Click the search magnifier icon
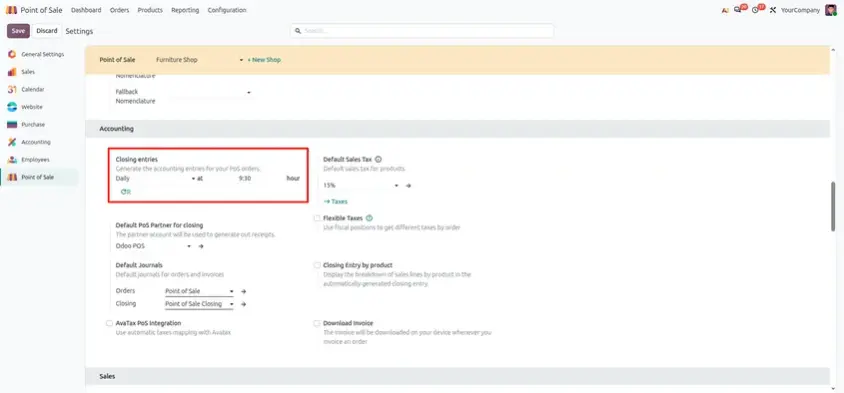The height and width of the screenshot is (393, 844). coord(298,31)
